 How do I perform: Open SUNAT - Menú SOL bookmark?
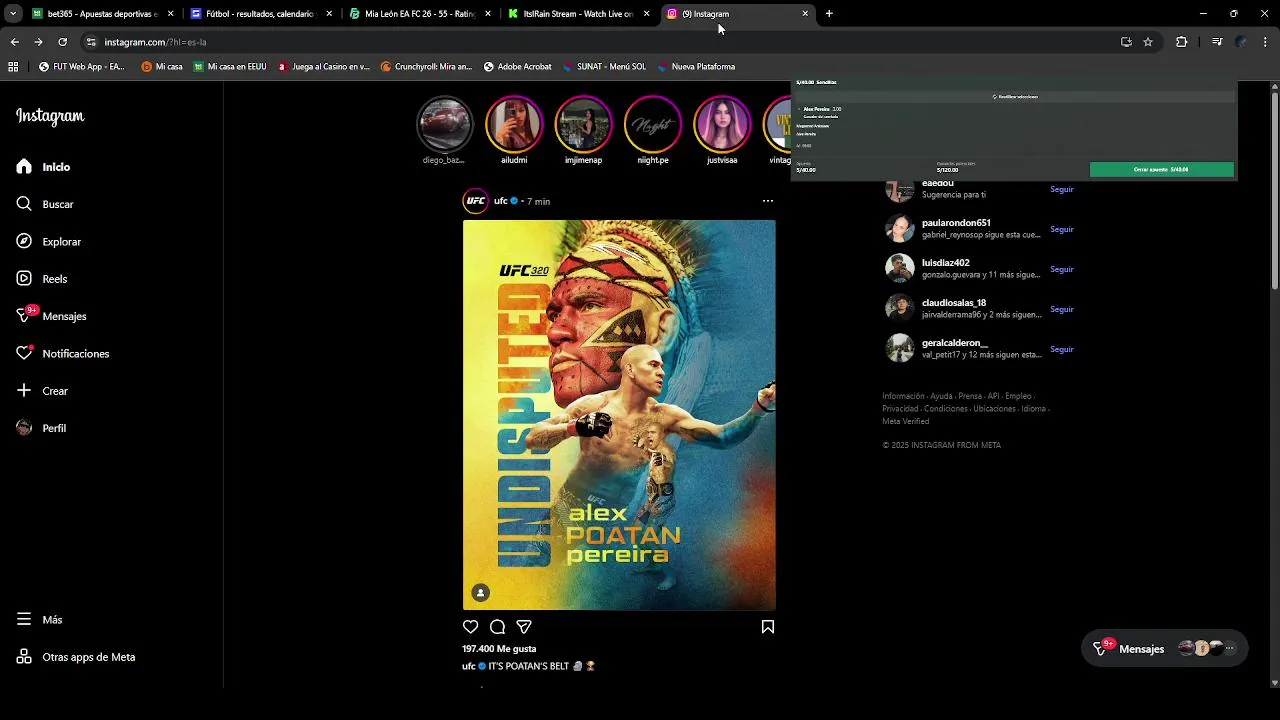point(604,67)
